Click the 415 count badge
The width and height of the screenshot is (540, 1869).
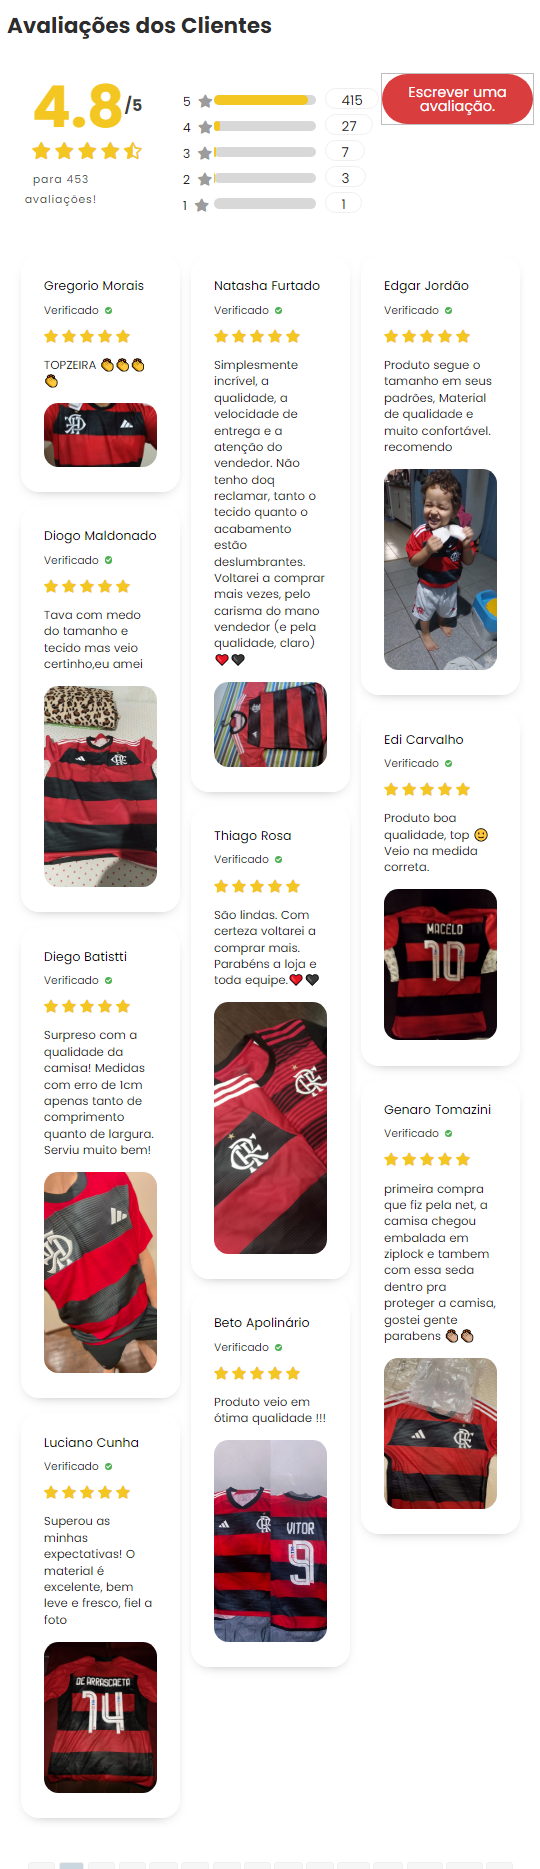(352, 100)
